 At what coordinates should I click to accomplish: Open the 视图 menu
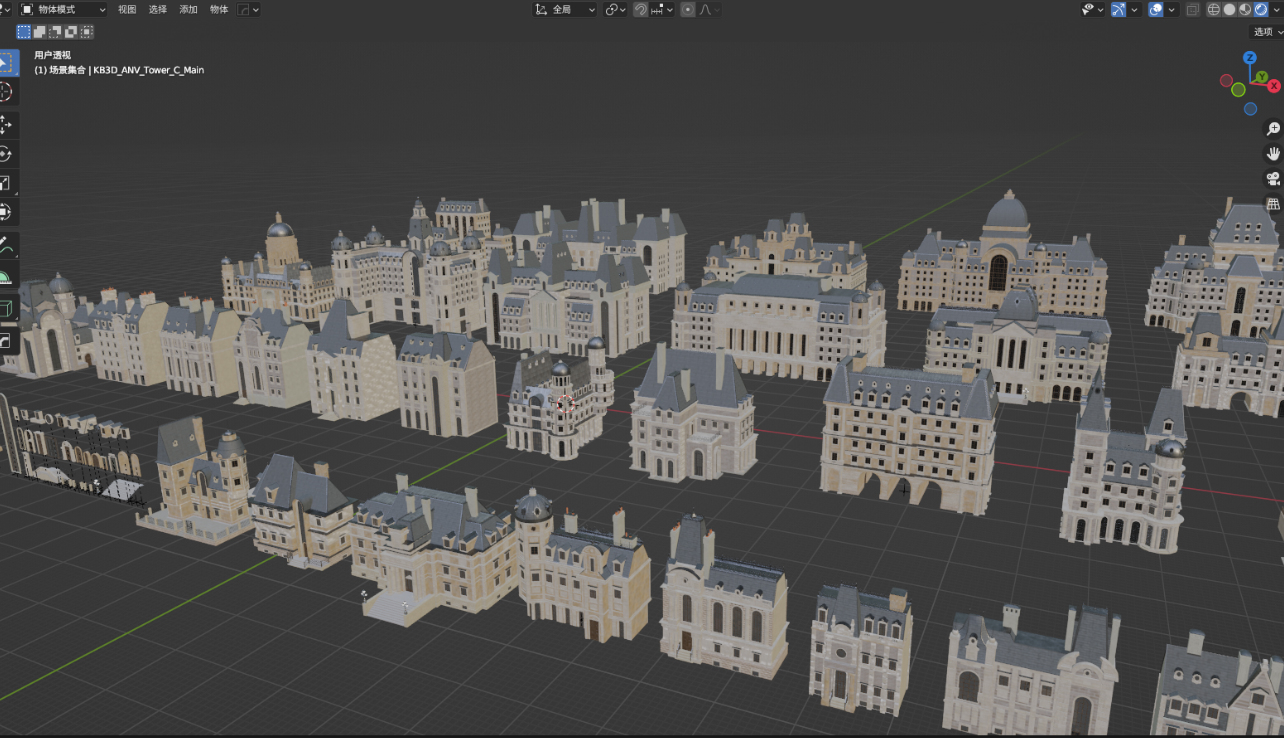(127, 9)
